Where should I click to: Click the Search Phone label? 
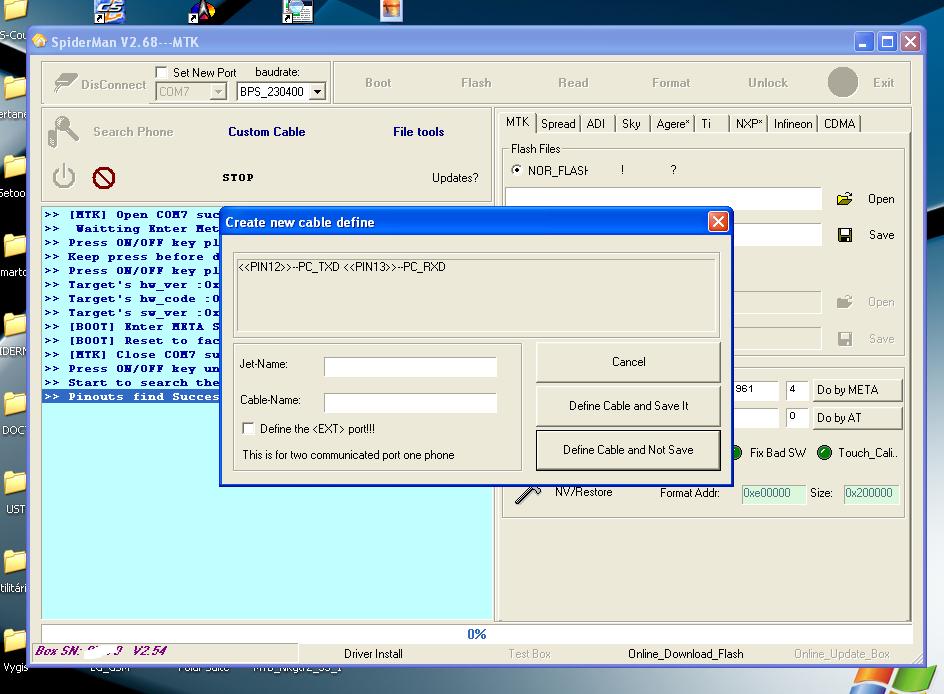click(133, 132)
